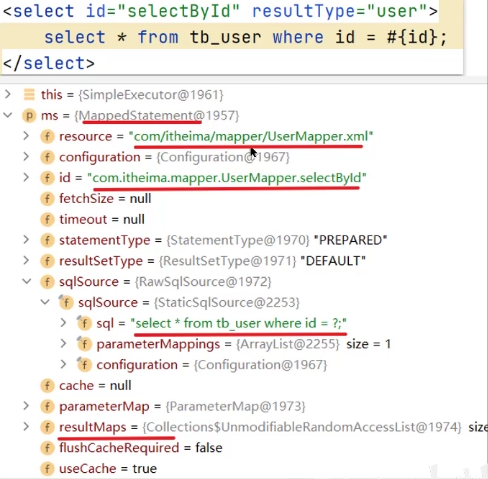Click the final-field icon beside parameterMappings
The image size is (488, 479).
tap(84, 344)
